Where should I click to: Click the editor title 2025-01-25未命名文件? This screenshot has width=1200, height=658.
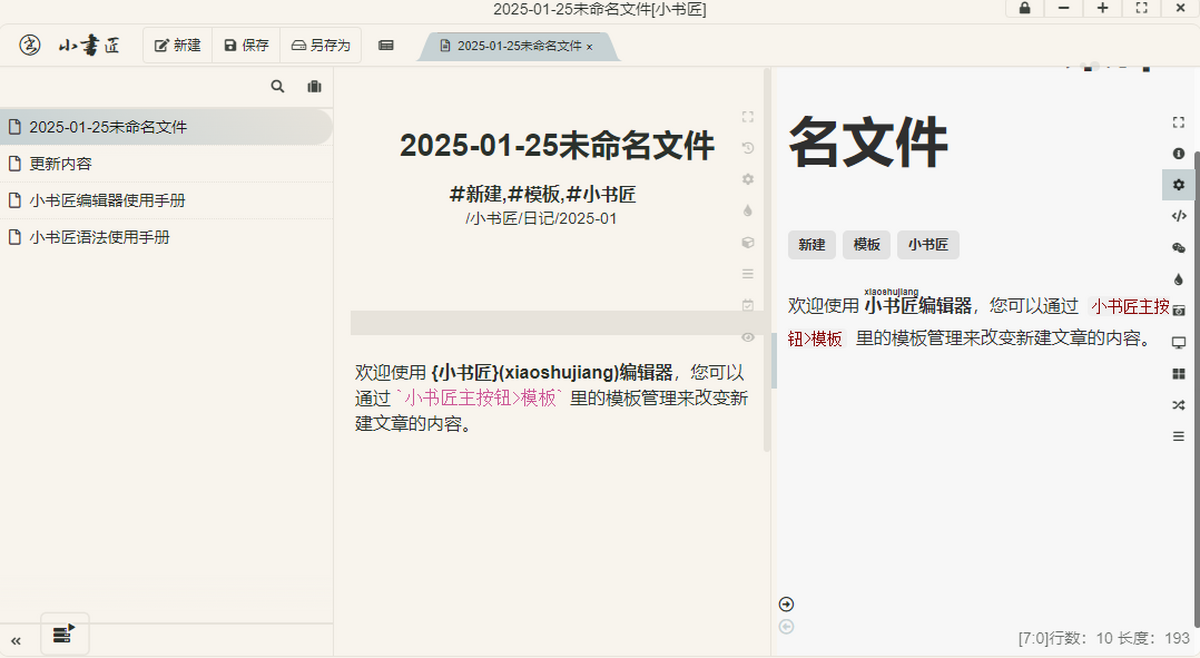pos(557,146)
